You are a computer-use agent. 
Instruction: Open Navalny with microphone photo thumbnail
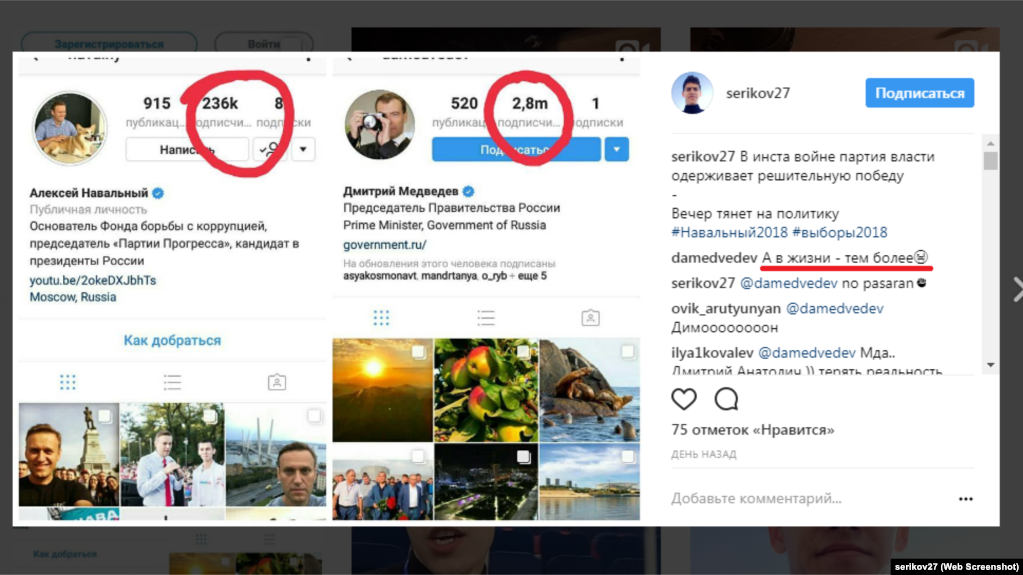coord(172,455)
